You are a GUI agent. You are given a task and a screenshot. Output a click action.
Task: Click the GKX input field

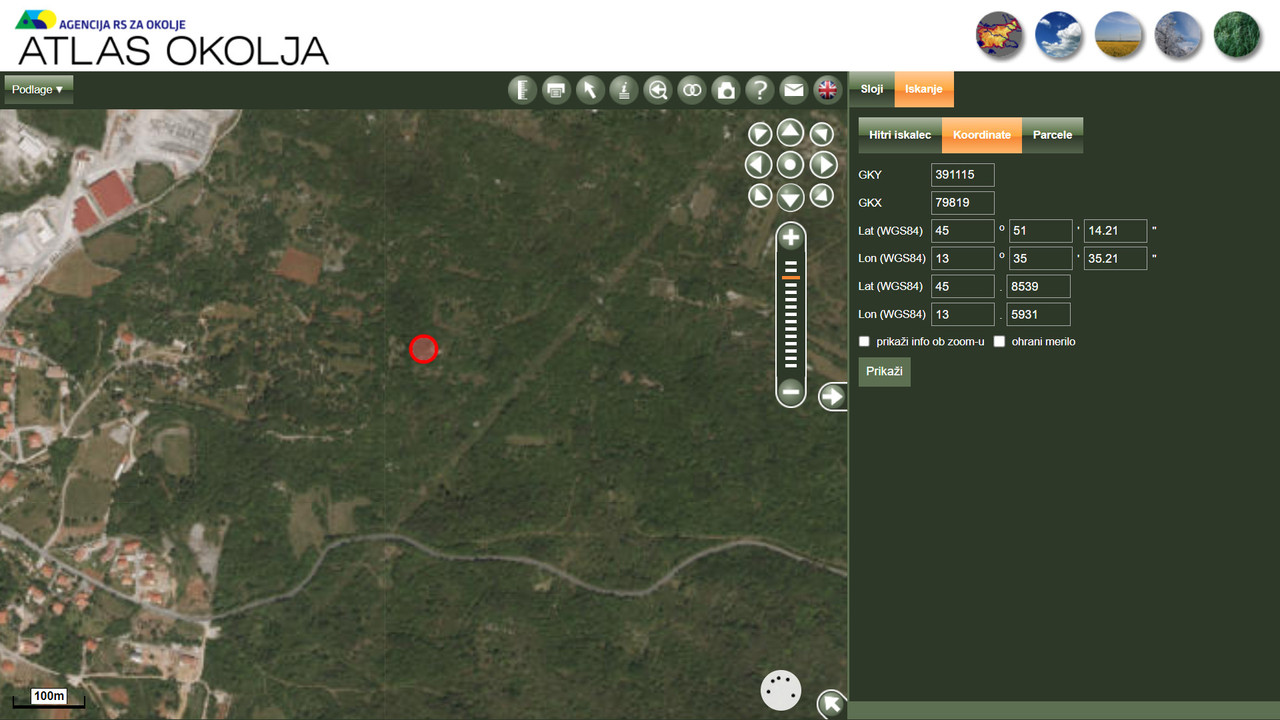tap(963, 203)
